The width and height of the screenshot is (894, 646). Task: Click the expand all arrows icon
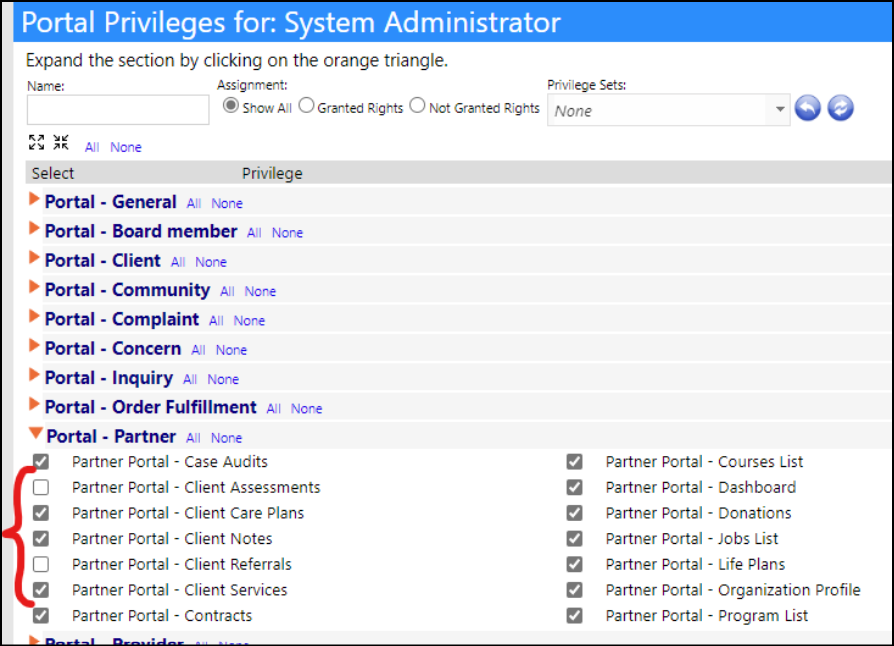coord(36,142)
